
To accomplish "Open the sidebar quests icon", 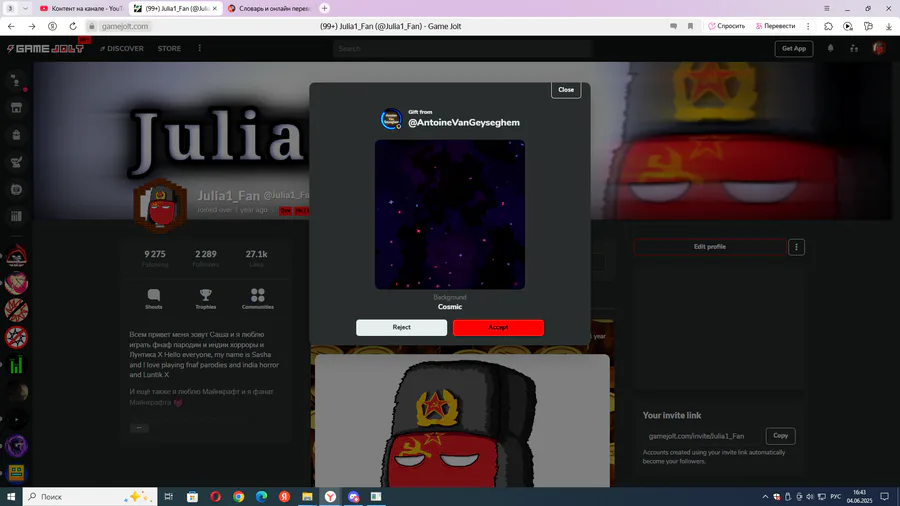I will (x=16, y=162).
